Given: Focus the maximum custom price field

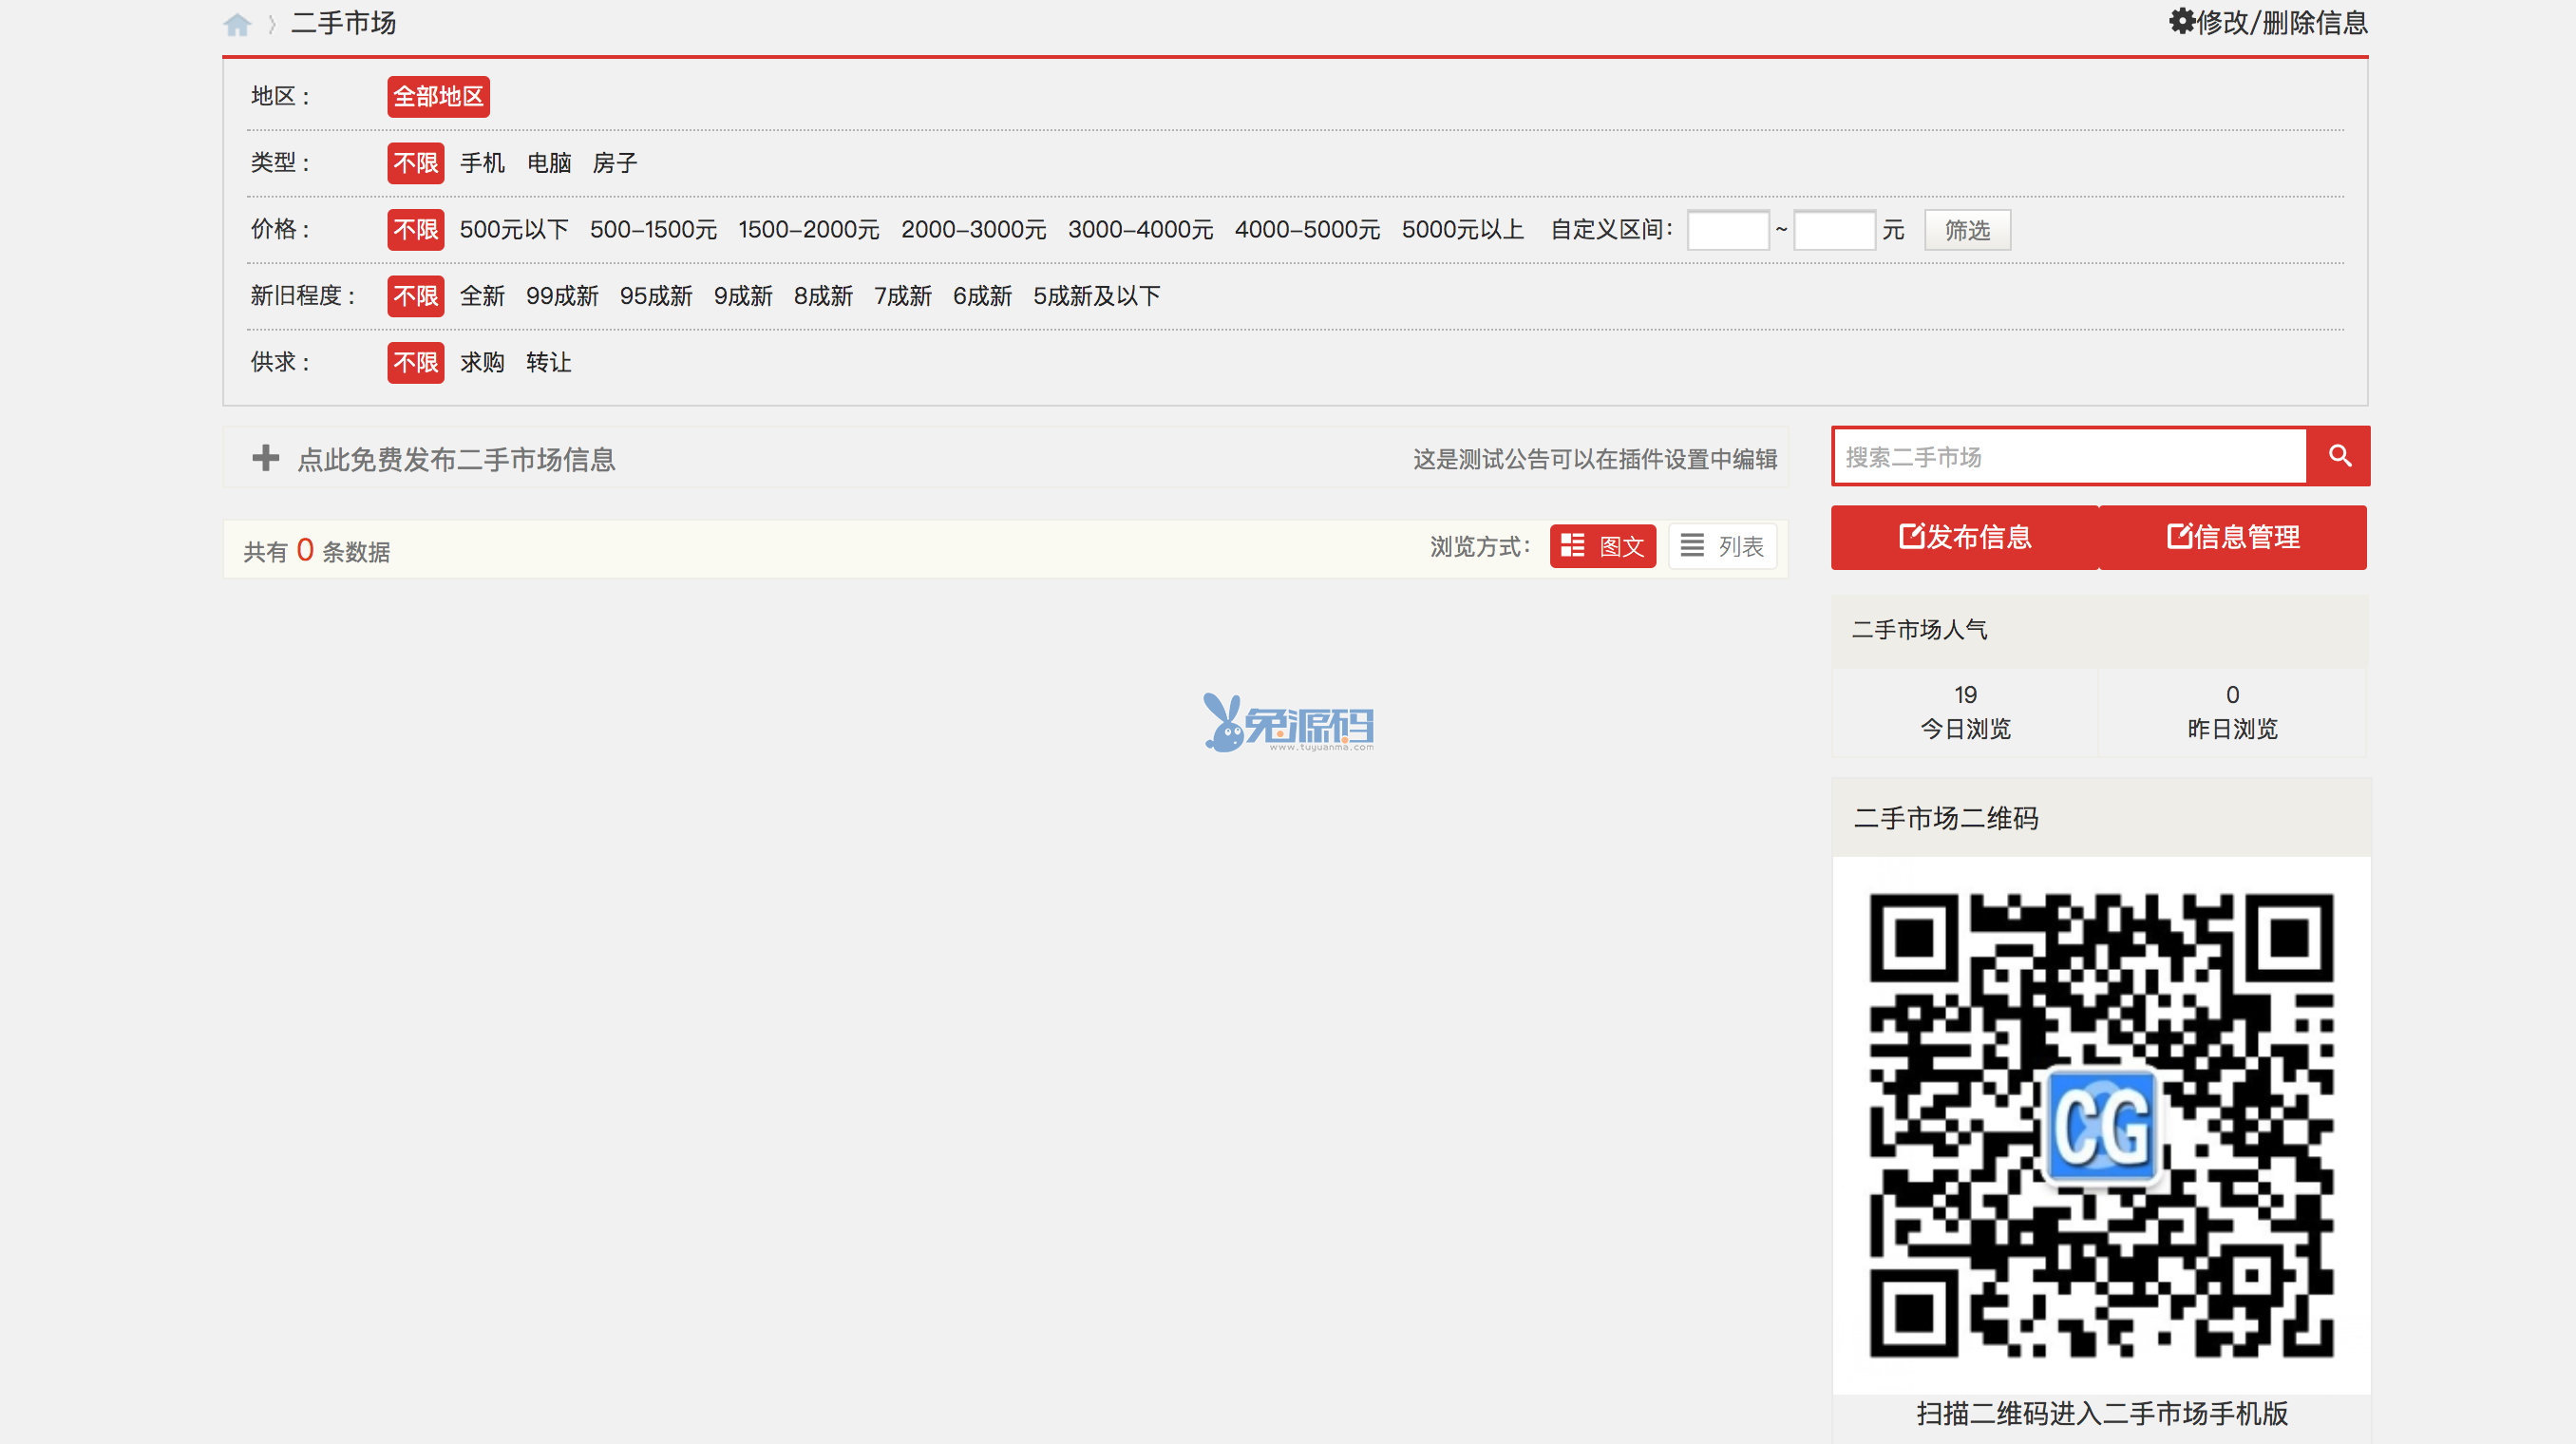Looking at the screenshot, I should 1834,230.
